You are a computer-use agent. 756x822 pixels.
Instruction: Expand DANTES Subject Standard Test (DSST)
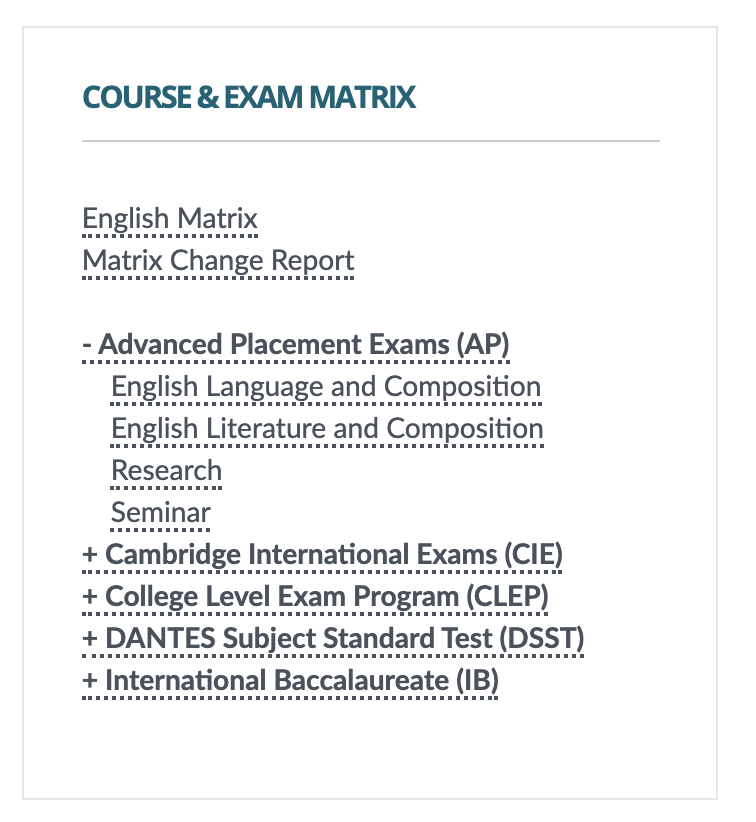point(333,639)
